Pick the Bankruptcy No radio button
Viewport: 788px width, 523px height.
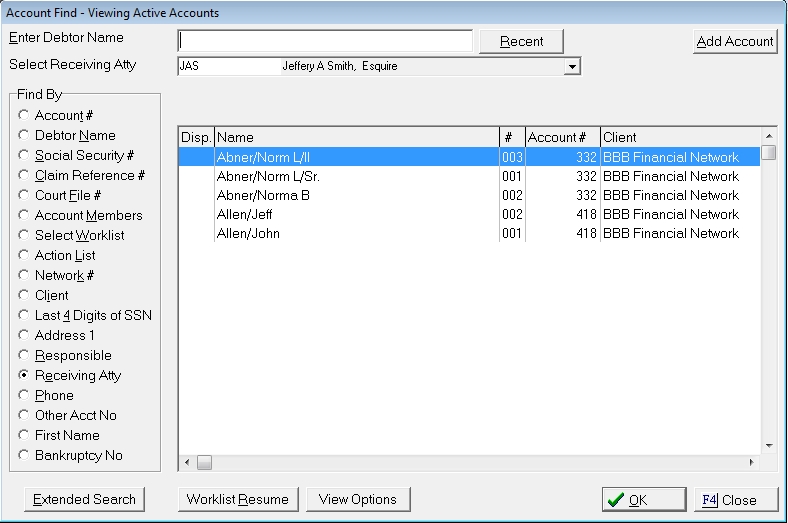point(24,456)
